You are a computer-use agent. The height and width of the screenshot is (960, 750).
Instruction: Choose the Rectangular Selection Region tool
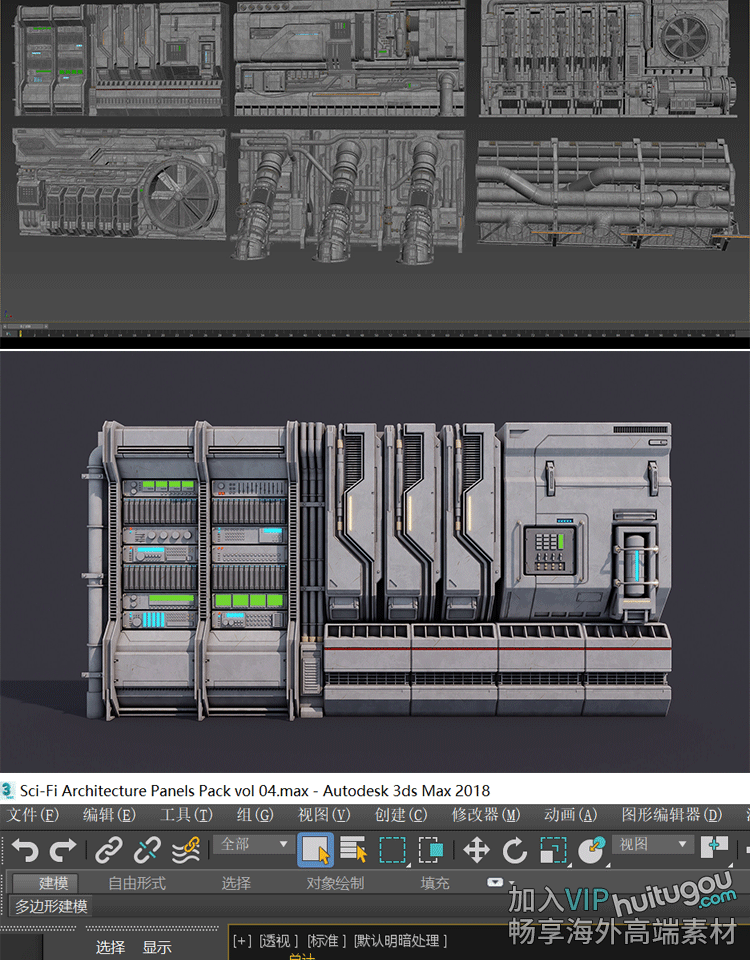point(392,850)
